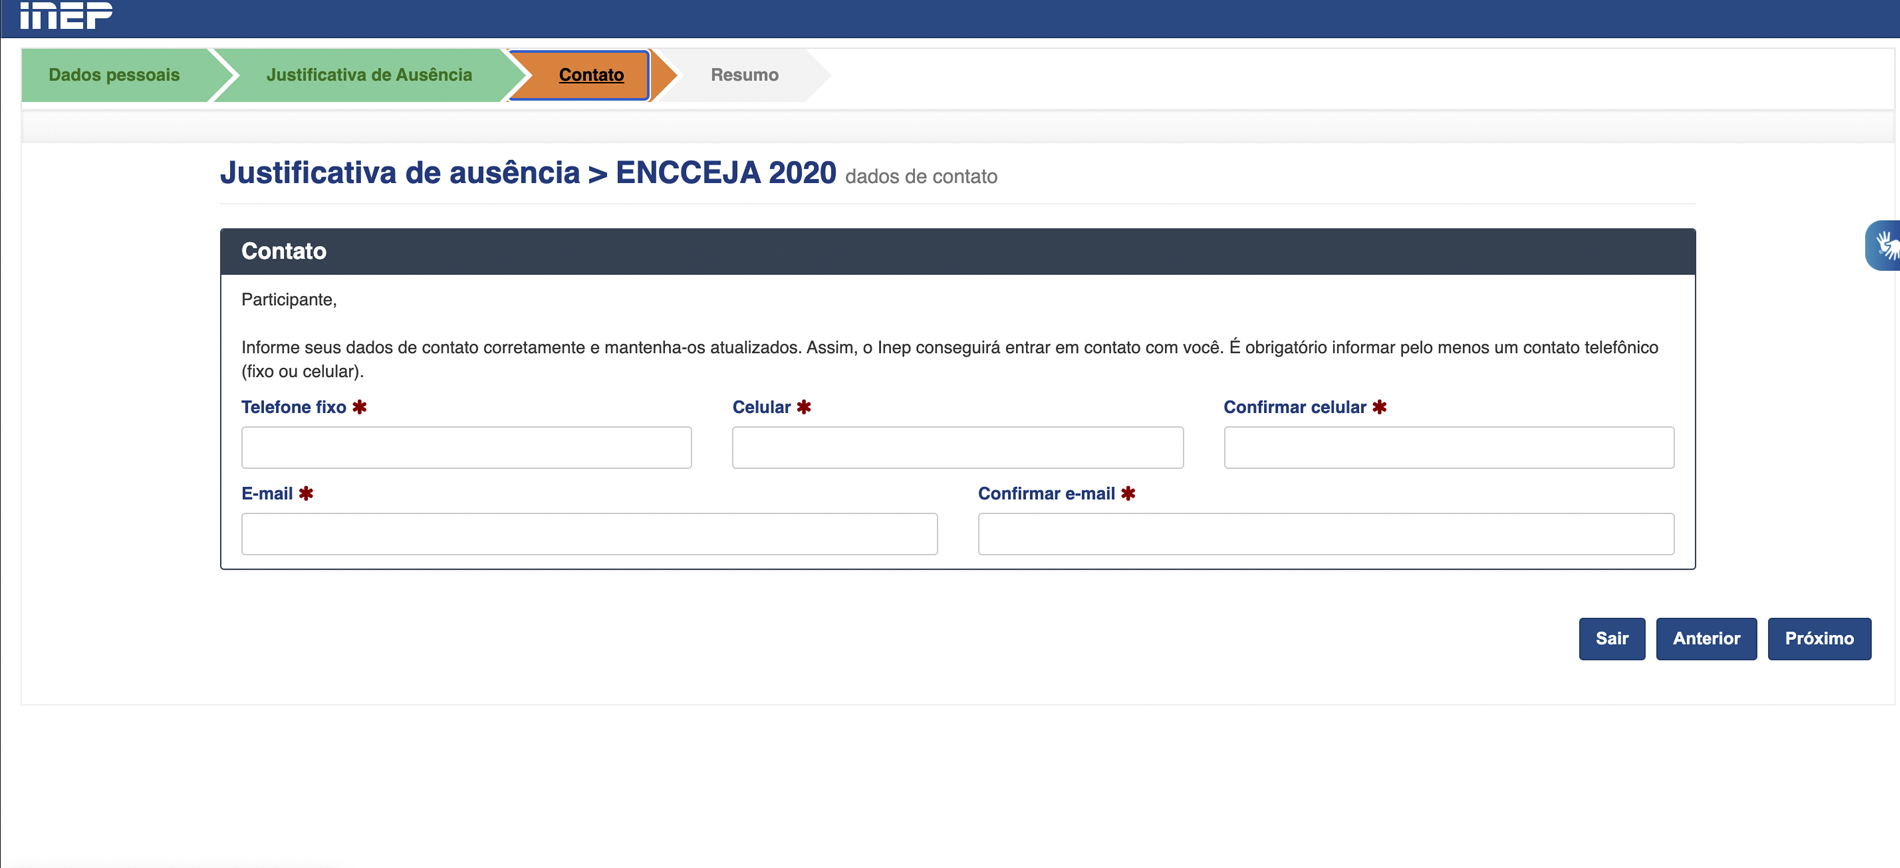The width and height of the screenshot is (1900, 868).
Task: Click into the Celular text field
Action: 957,447
